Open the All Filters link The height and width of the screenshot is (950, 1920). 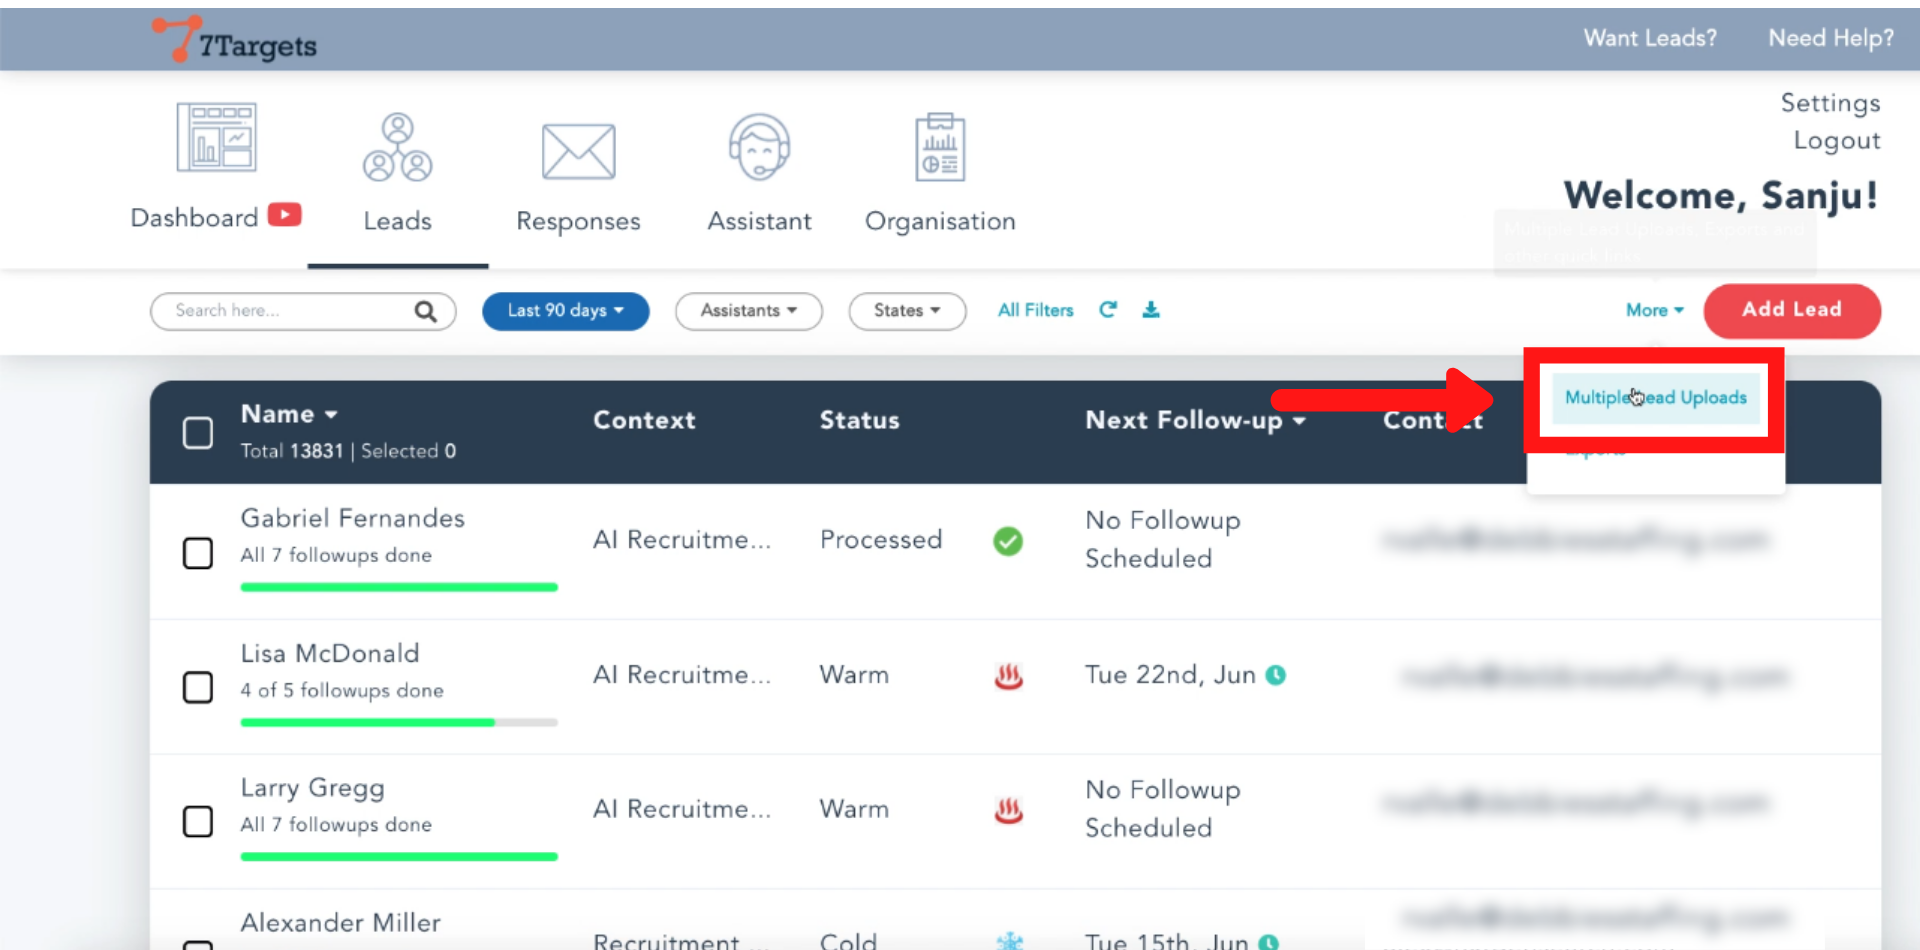tap(1035, 311)
